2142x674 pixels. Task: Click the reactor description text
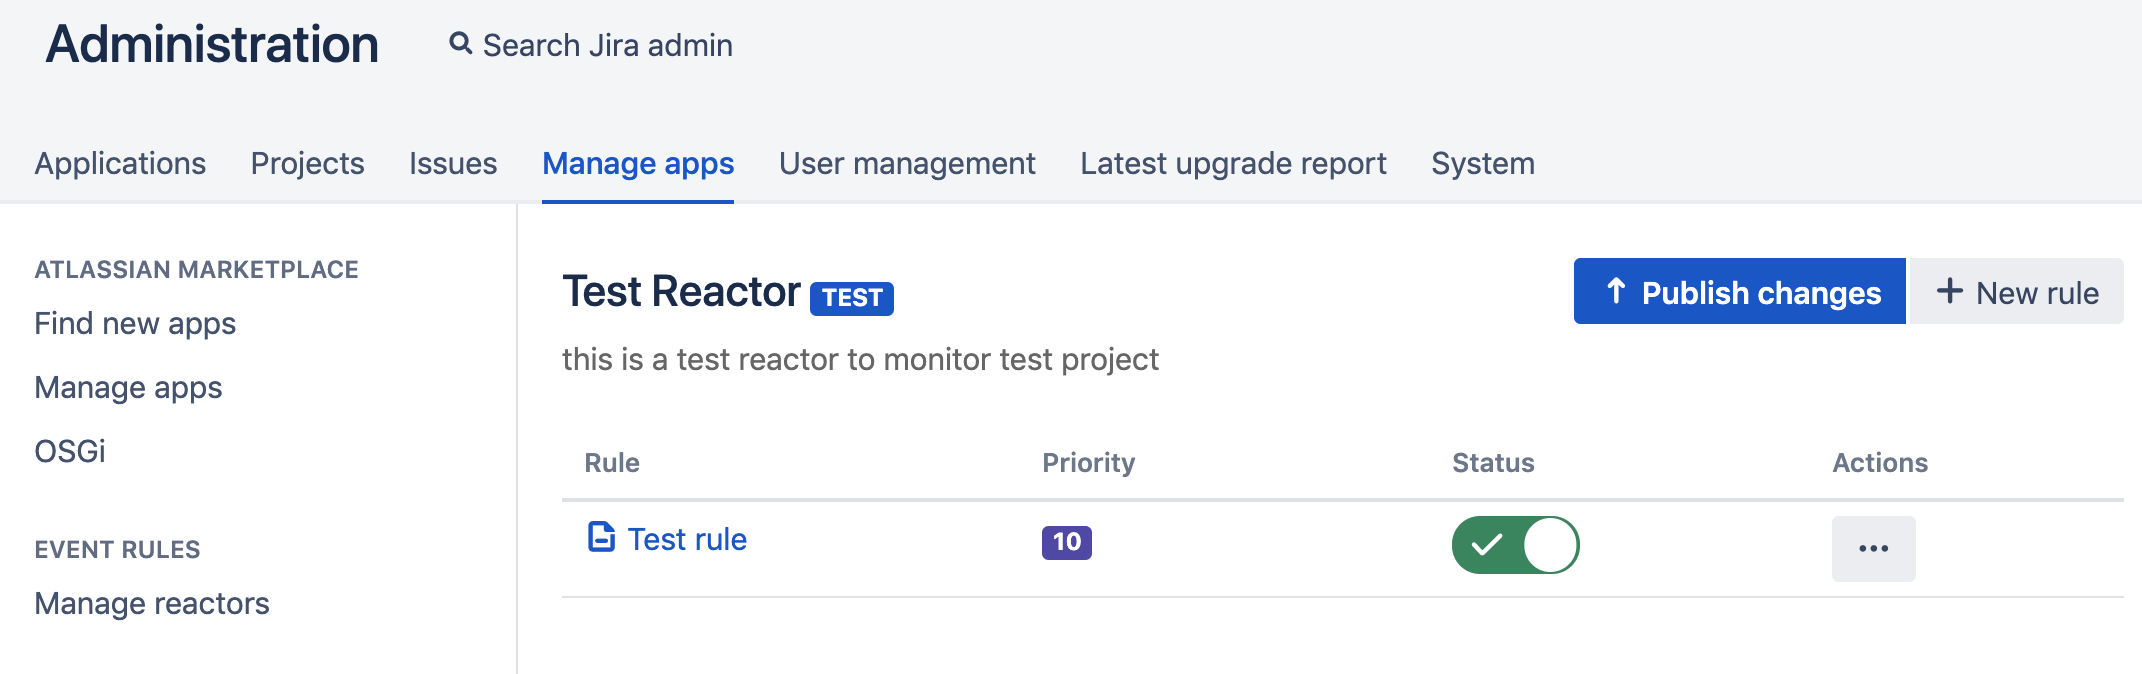860,360
